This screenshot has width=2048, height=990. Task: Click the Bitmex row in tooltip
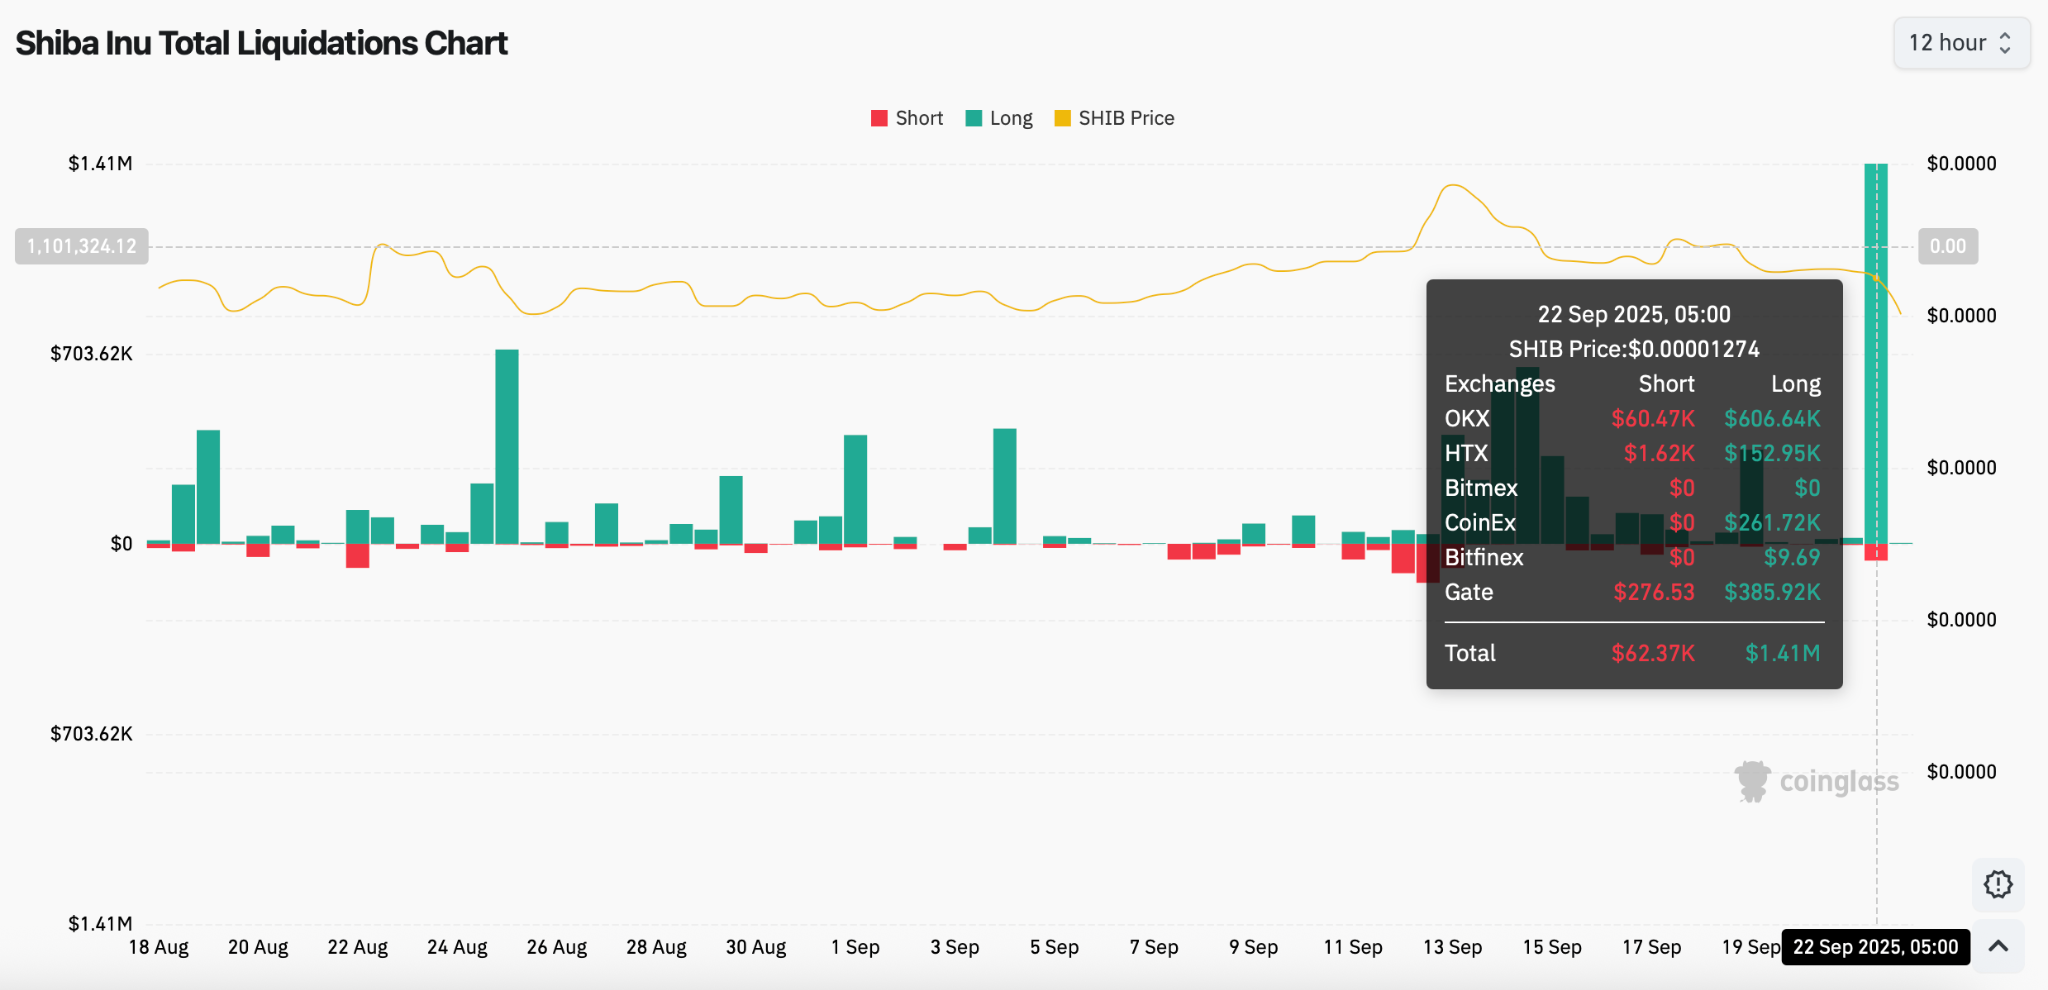point(1633,488)
